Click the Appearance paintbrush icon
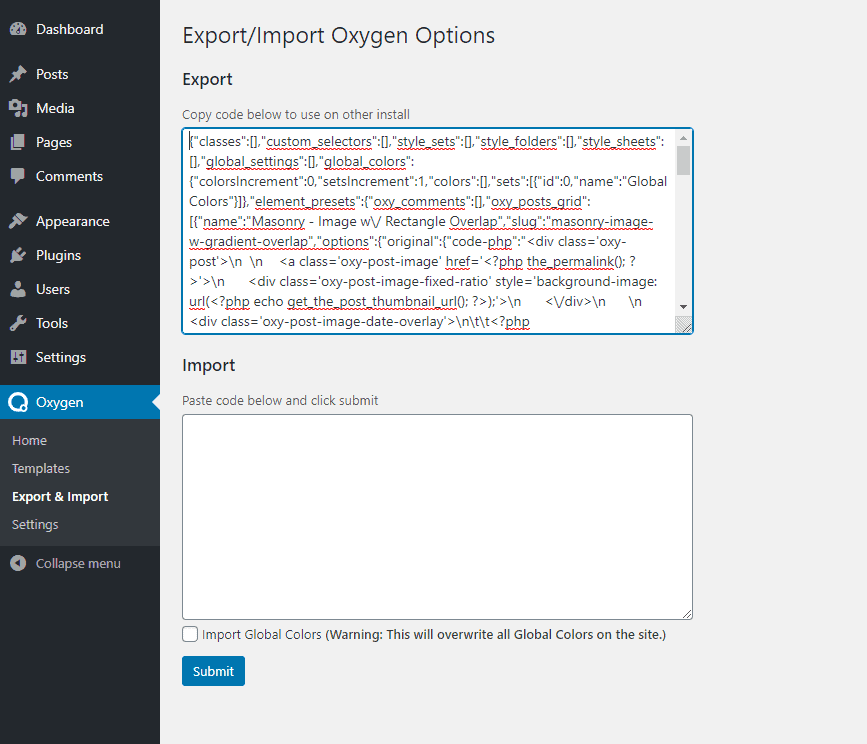Image resolution: width=867 pixels, height=744 pixels. 18,221
